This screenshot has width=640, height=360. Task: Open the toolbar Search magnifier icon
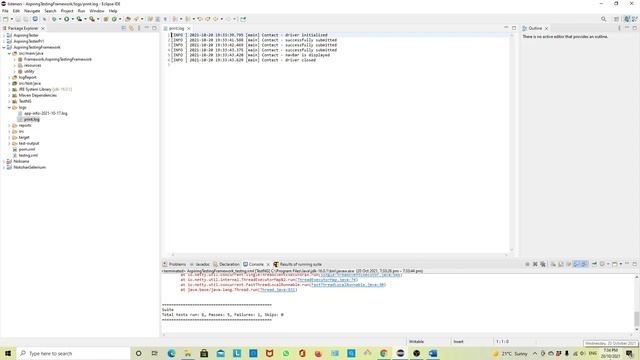coord(603,19)
